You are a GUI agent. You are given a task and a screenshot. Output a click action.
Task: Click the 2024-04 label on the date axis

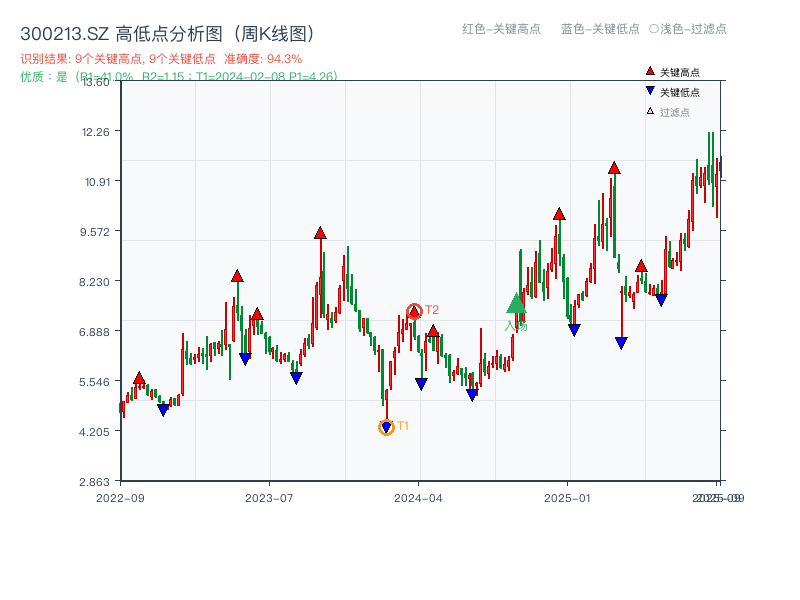418,495
